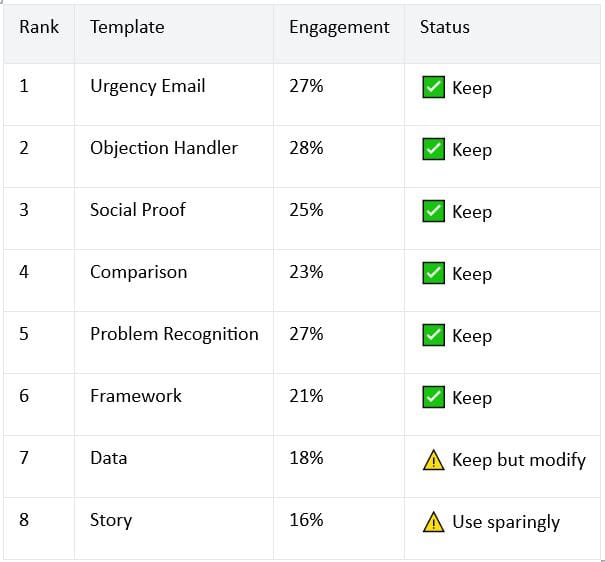Click the green checkmark for Urgency Email
605x562 pixels.
(x=433, y=87)
